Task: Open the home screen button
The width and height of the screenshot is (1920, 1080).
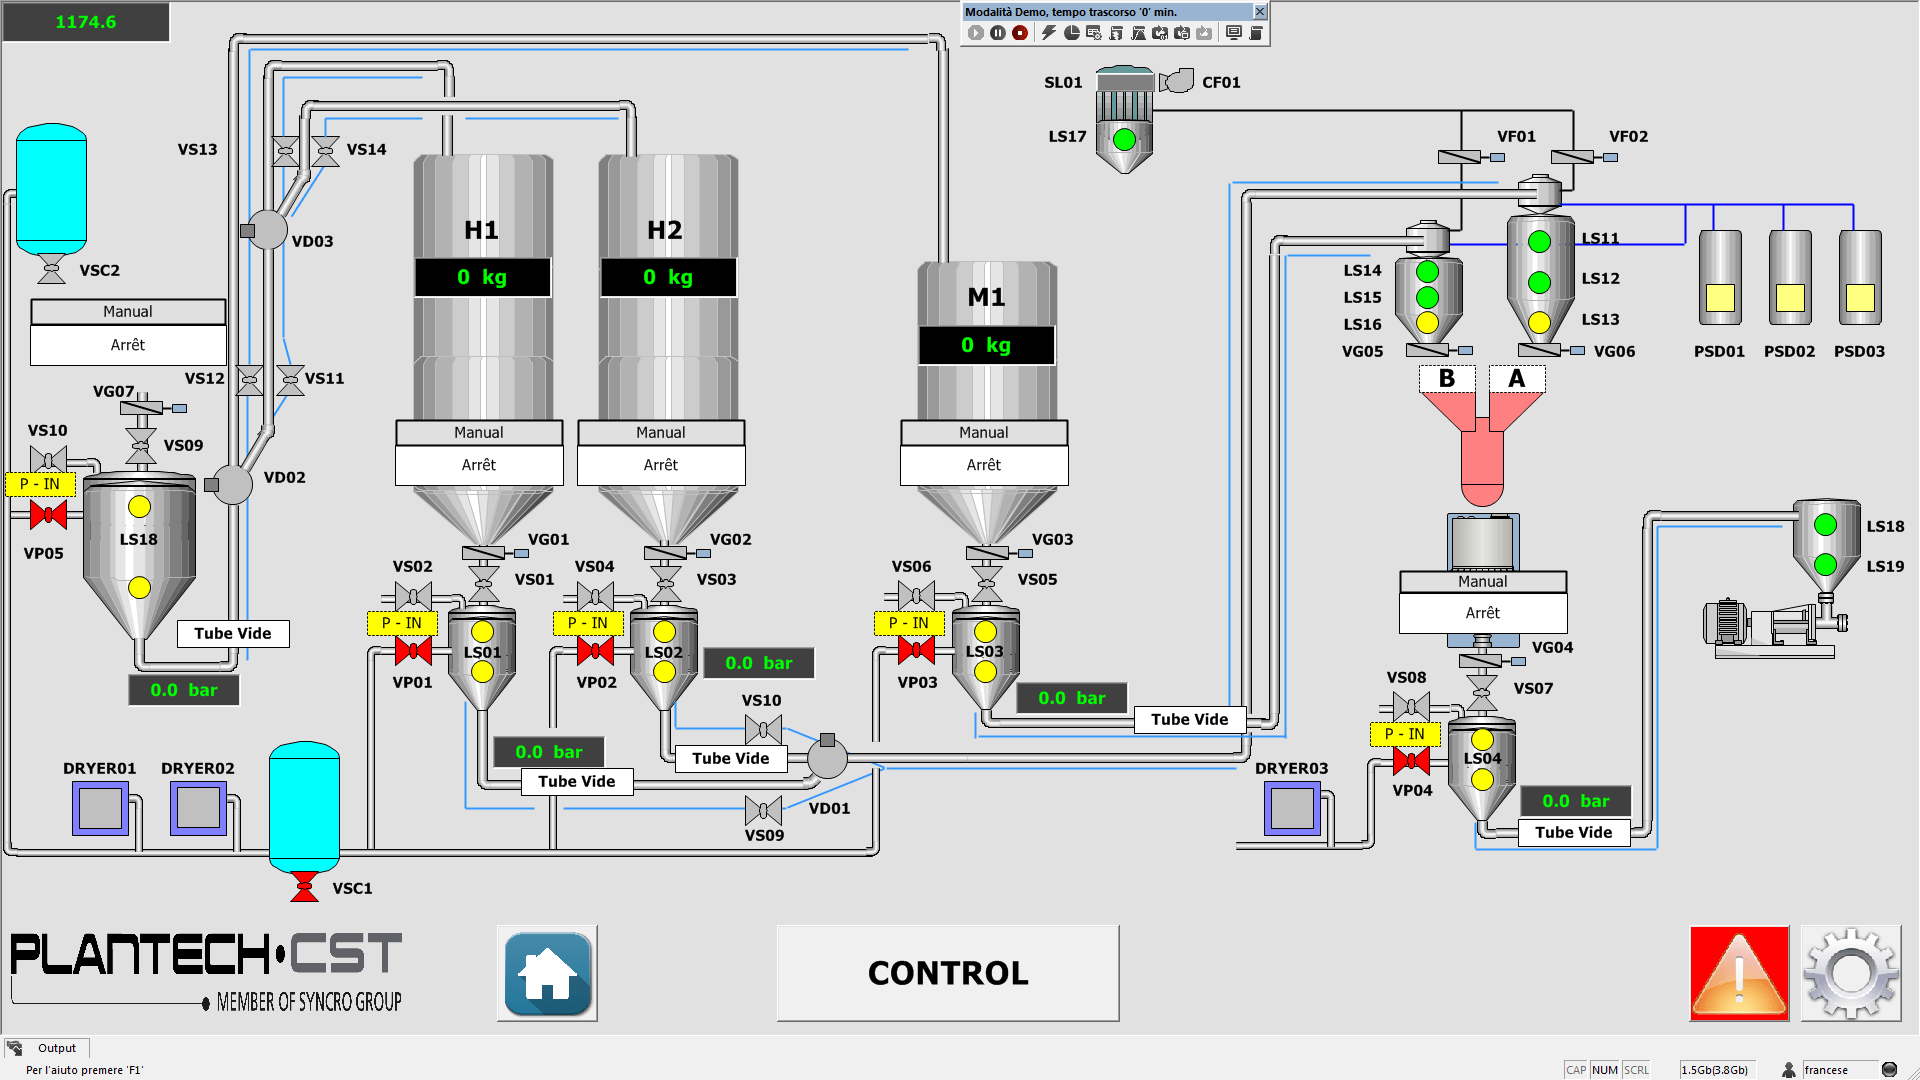Action: click(x=547, y=973)
